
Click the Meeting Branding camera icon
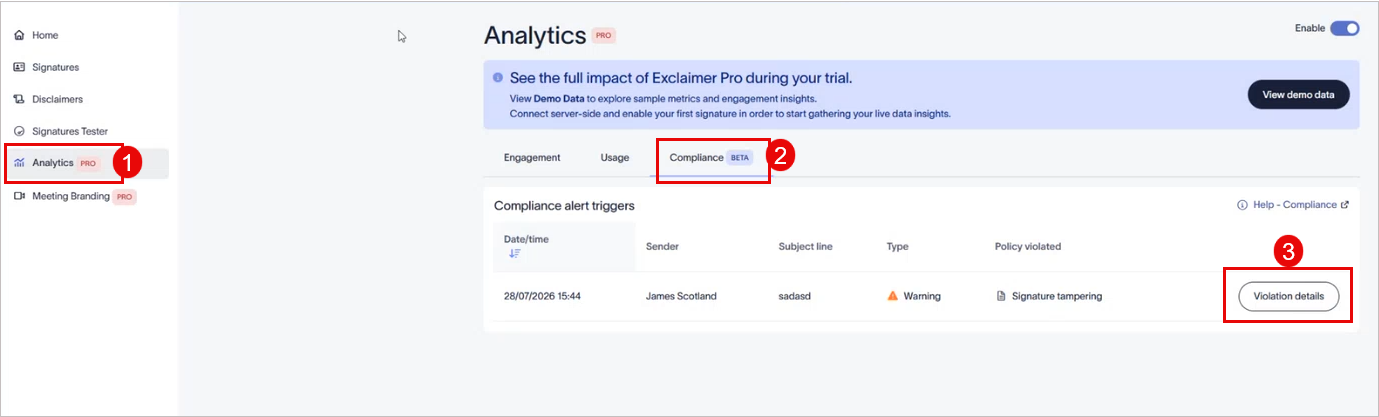pos(19,196)
